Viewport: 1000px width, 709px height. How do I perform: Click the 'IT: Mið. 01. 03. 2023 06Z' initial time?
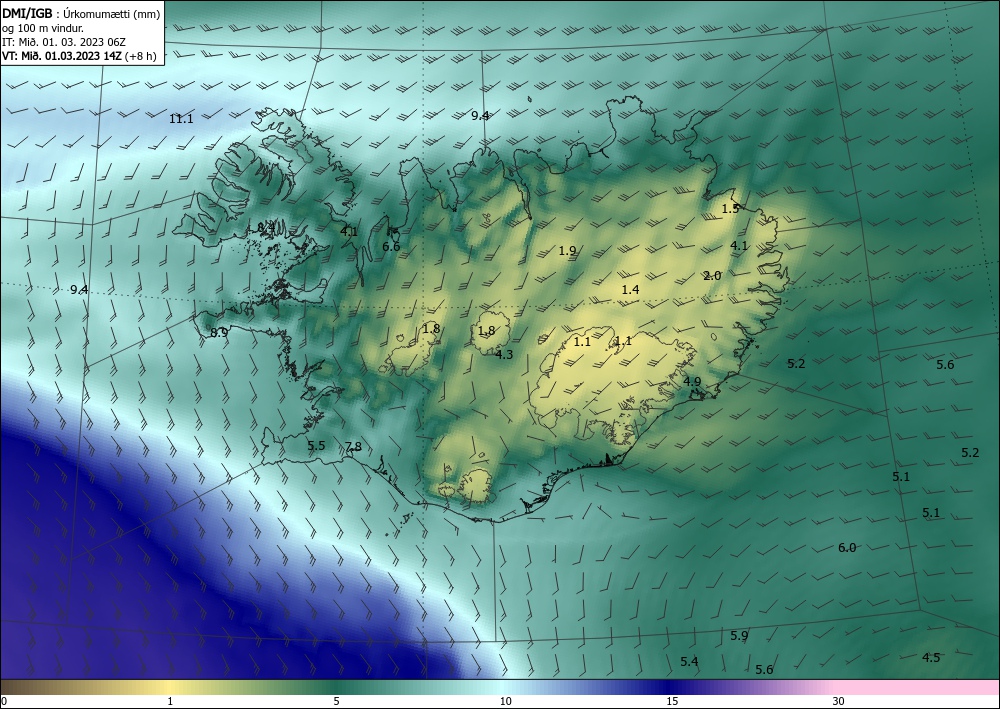click(x=64, y=41)
